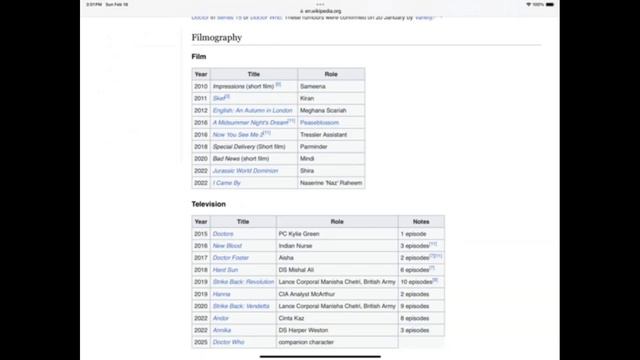Click the Film table Year header

coord(201,74)
